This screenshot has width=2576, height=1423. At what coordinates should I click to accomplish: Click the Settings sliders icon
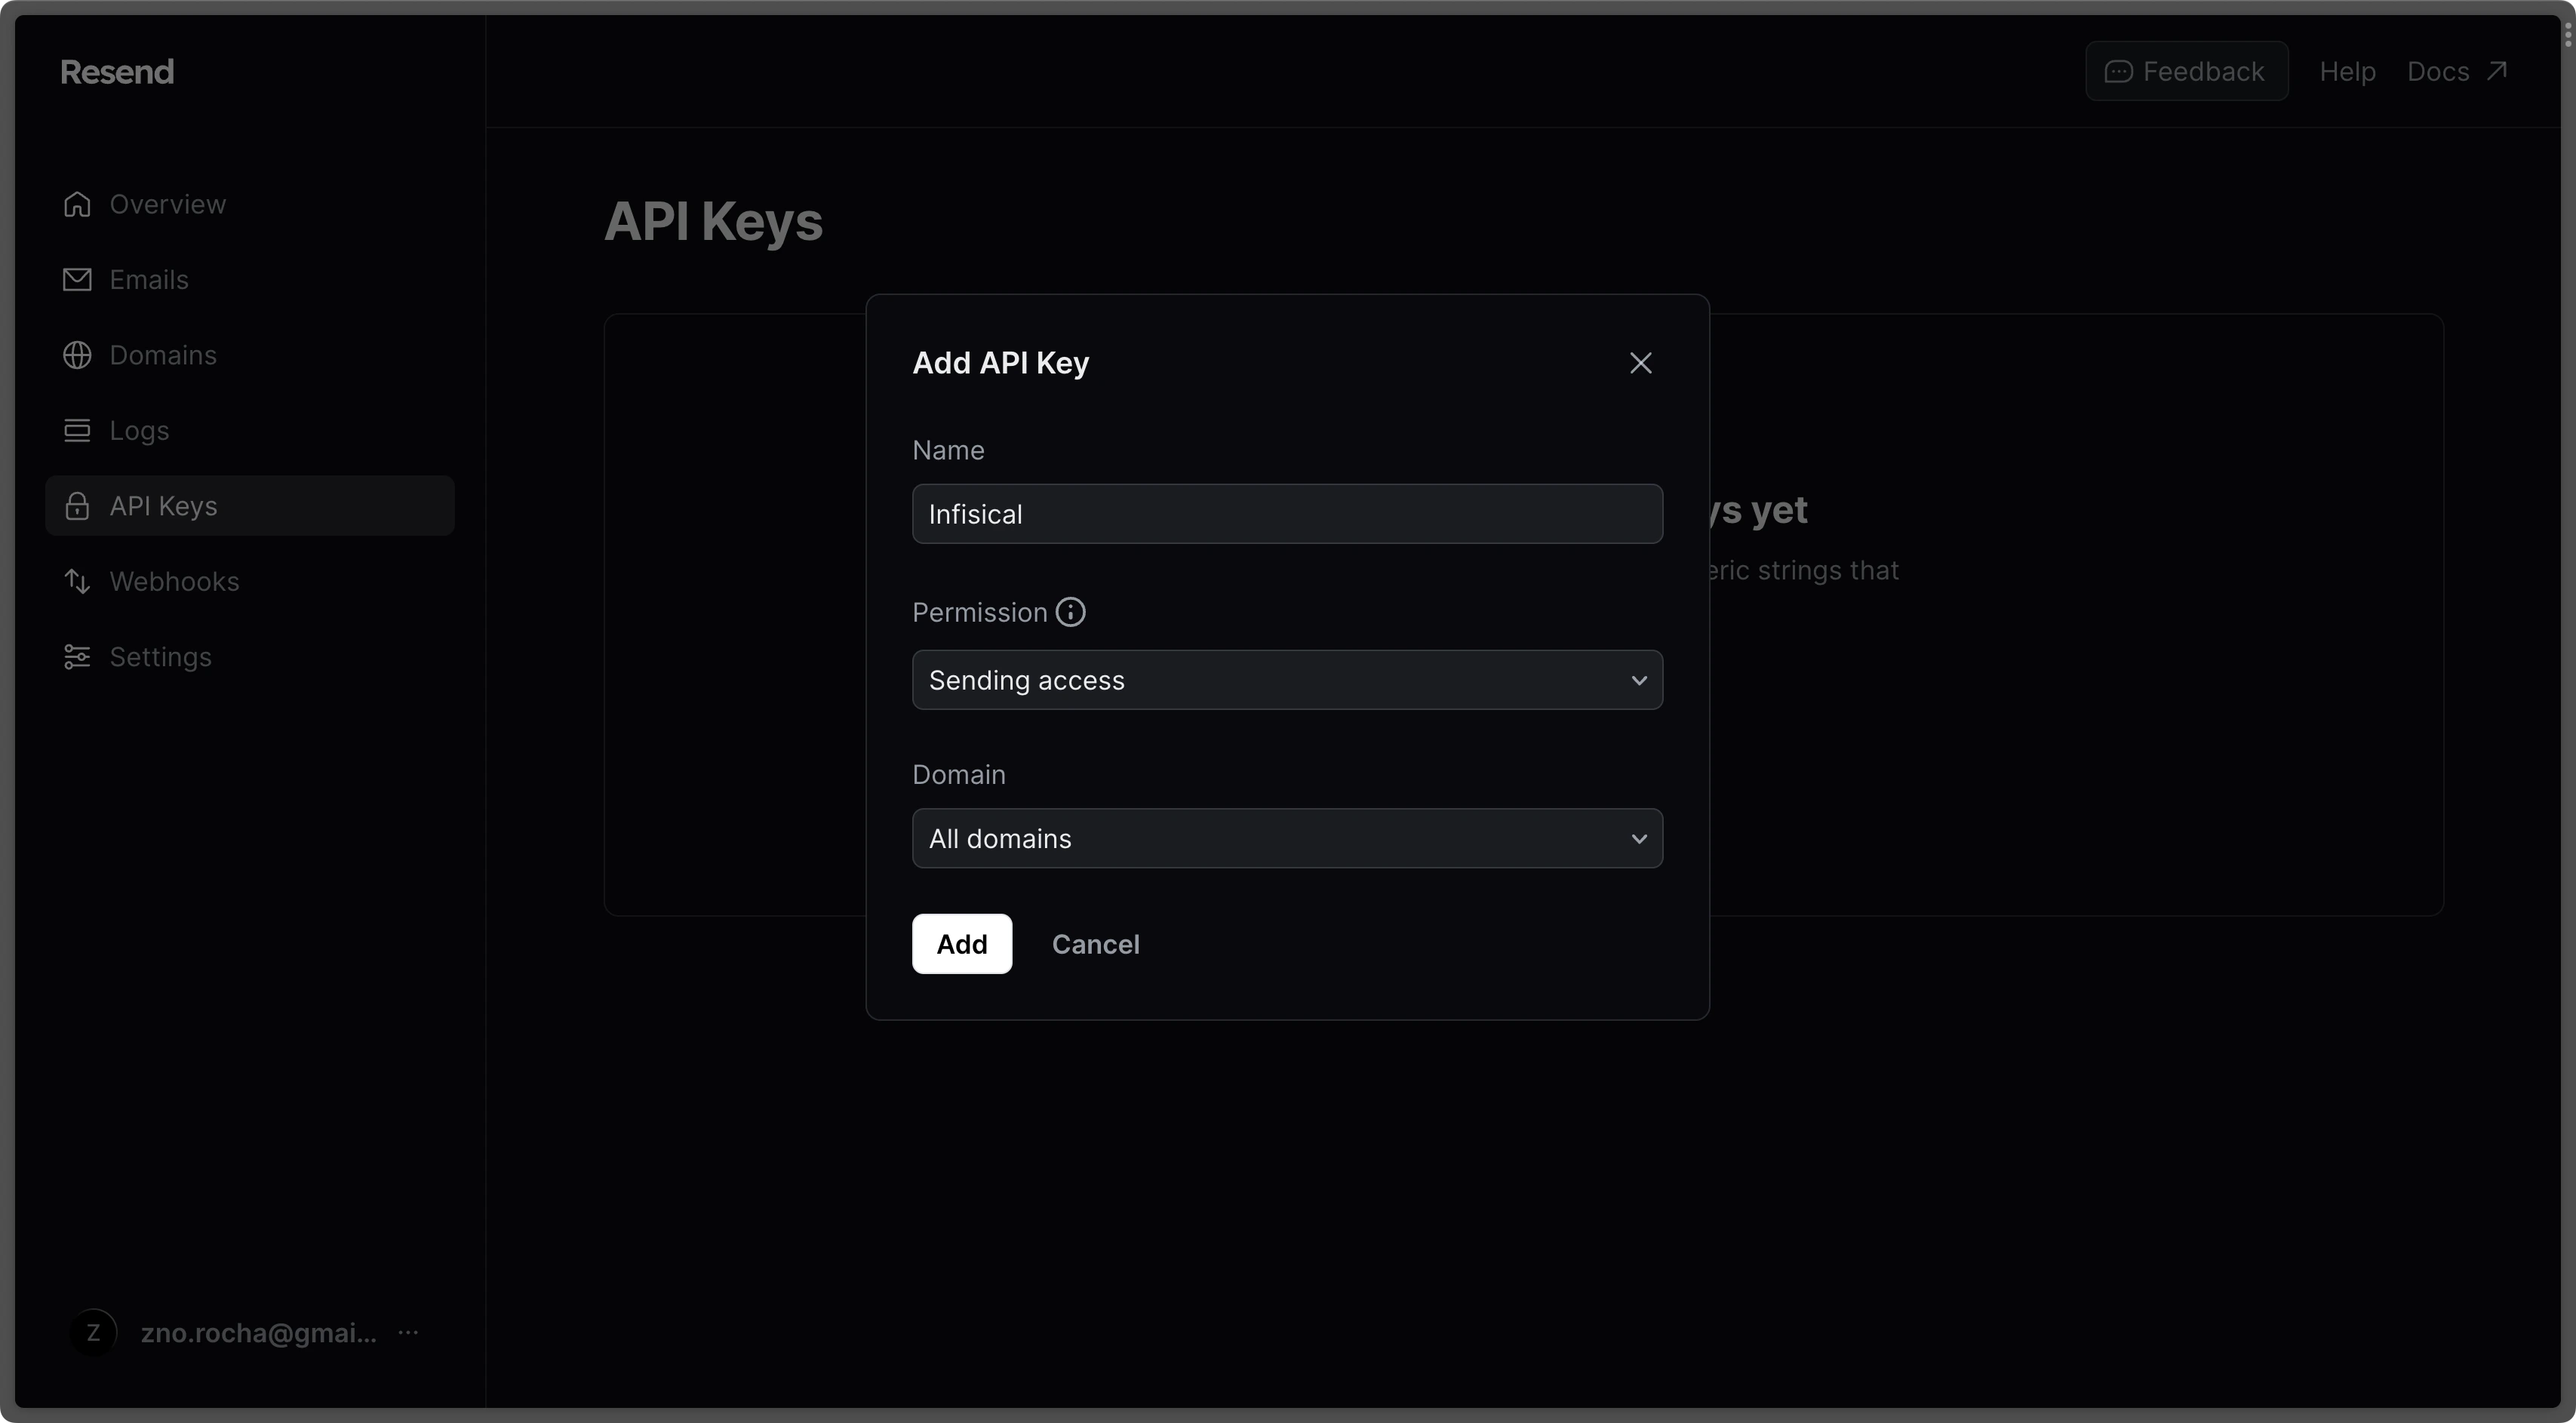point(77,656)
